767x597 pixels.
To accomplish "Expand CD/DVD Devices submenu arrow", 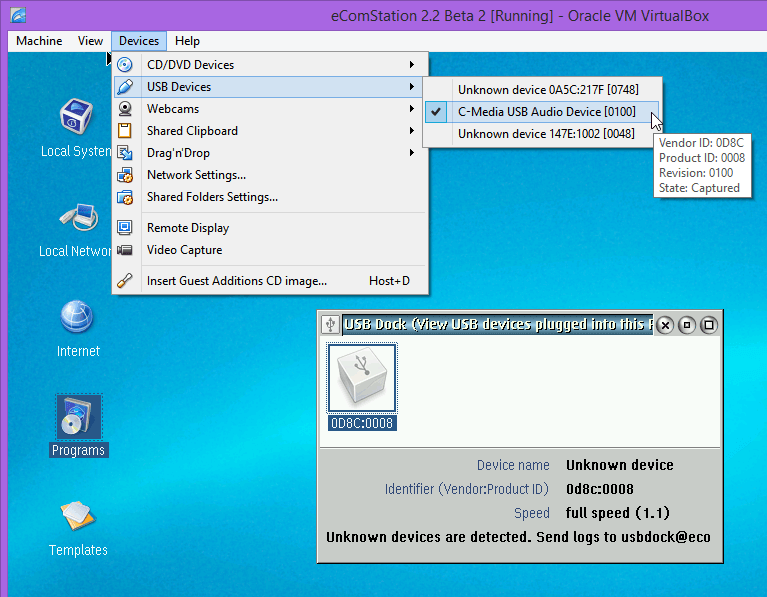I will pos(412,65).
